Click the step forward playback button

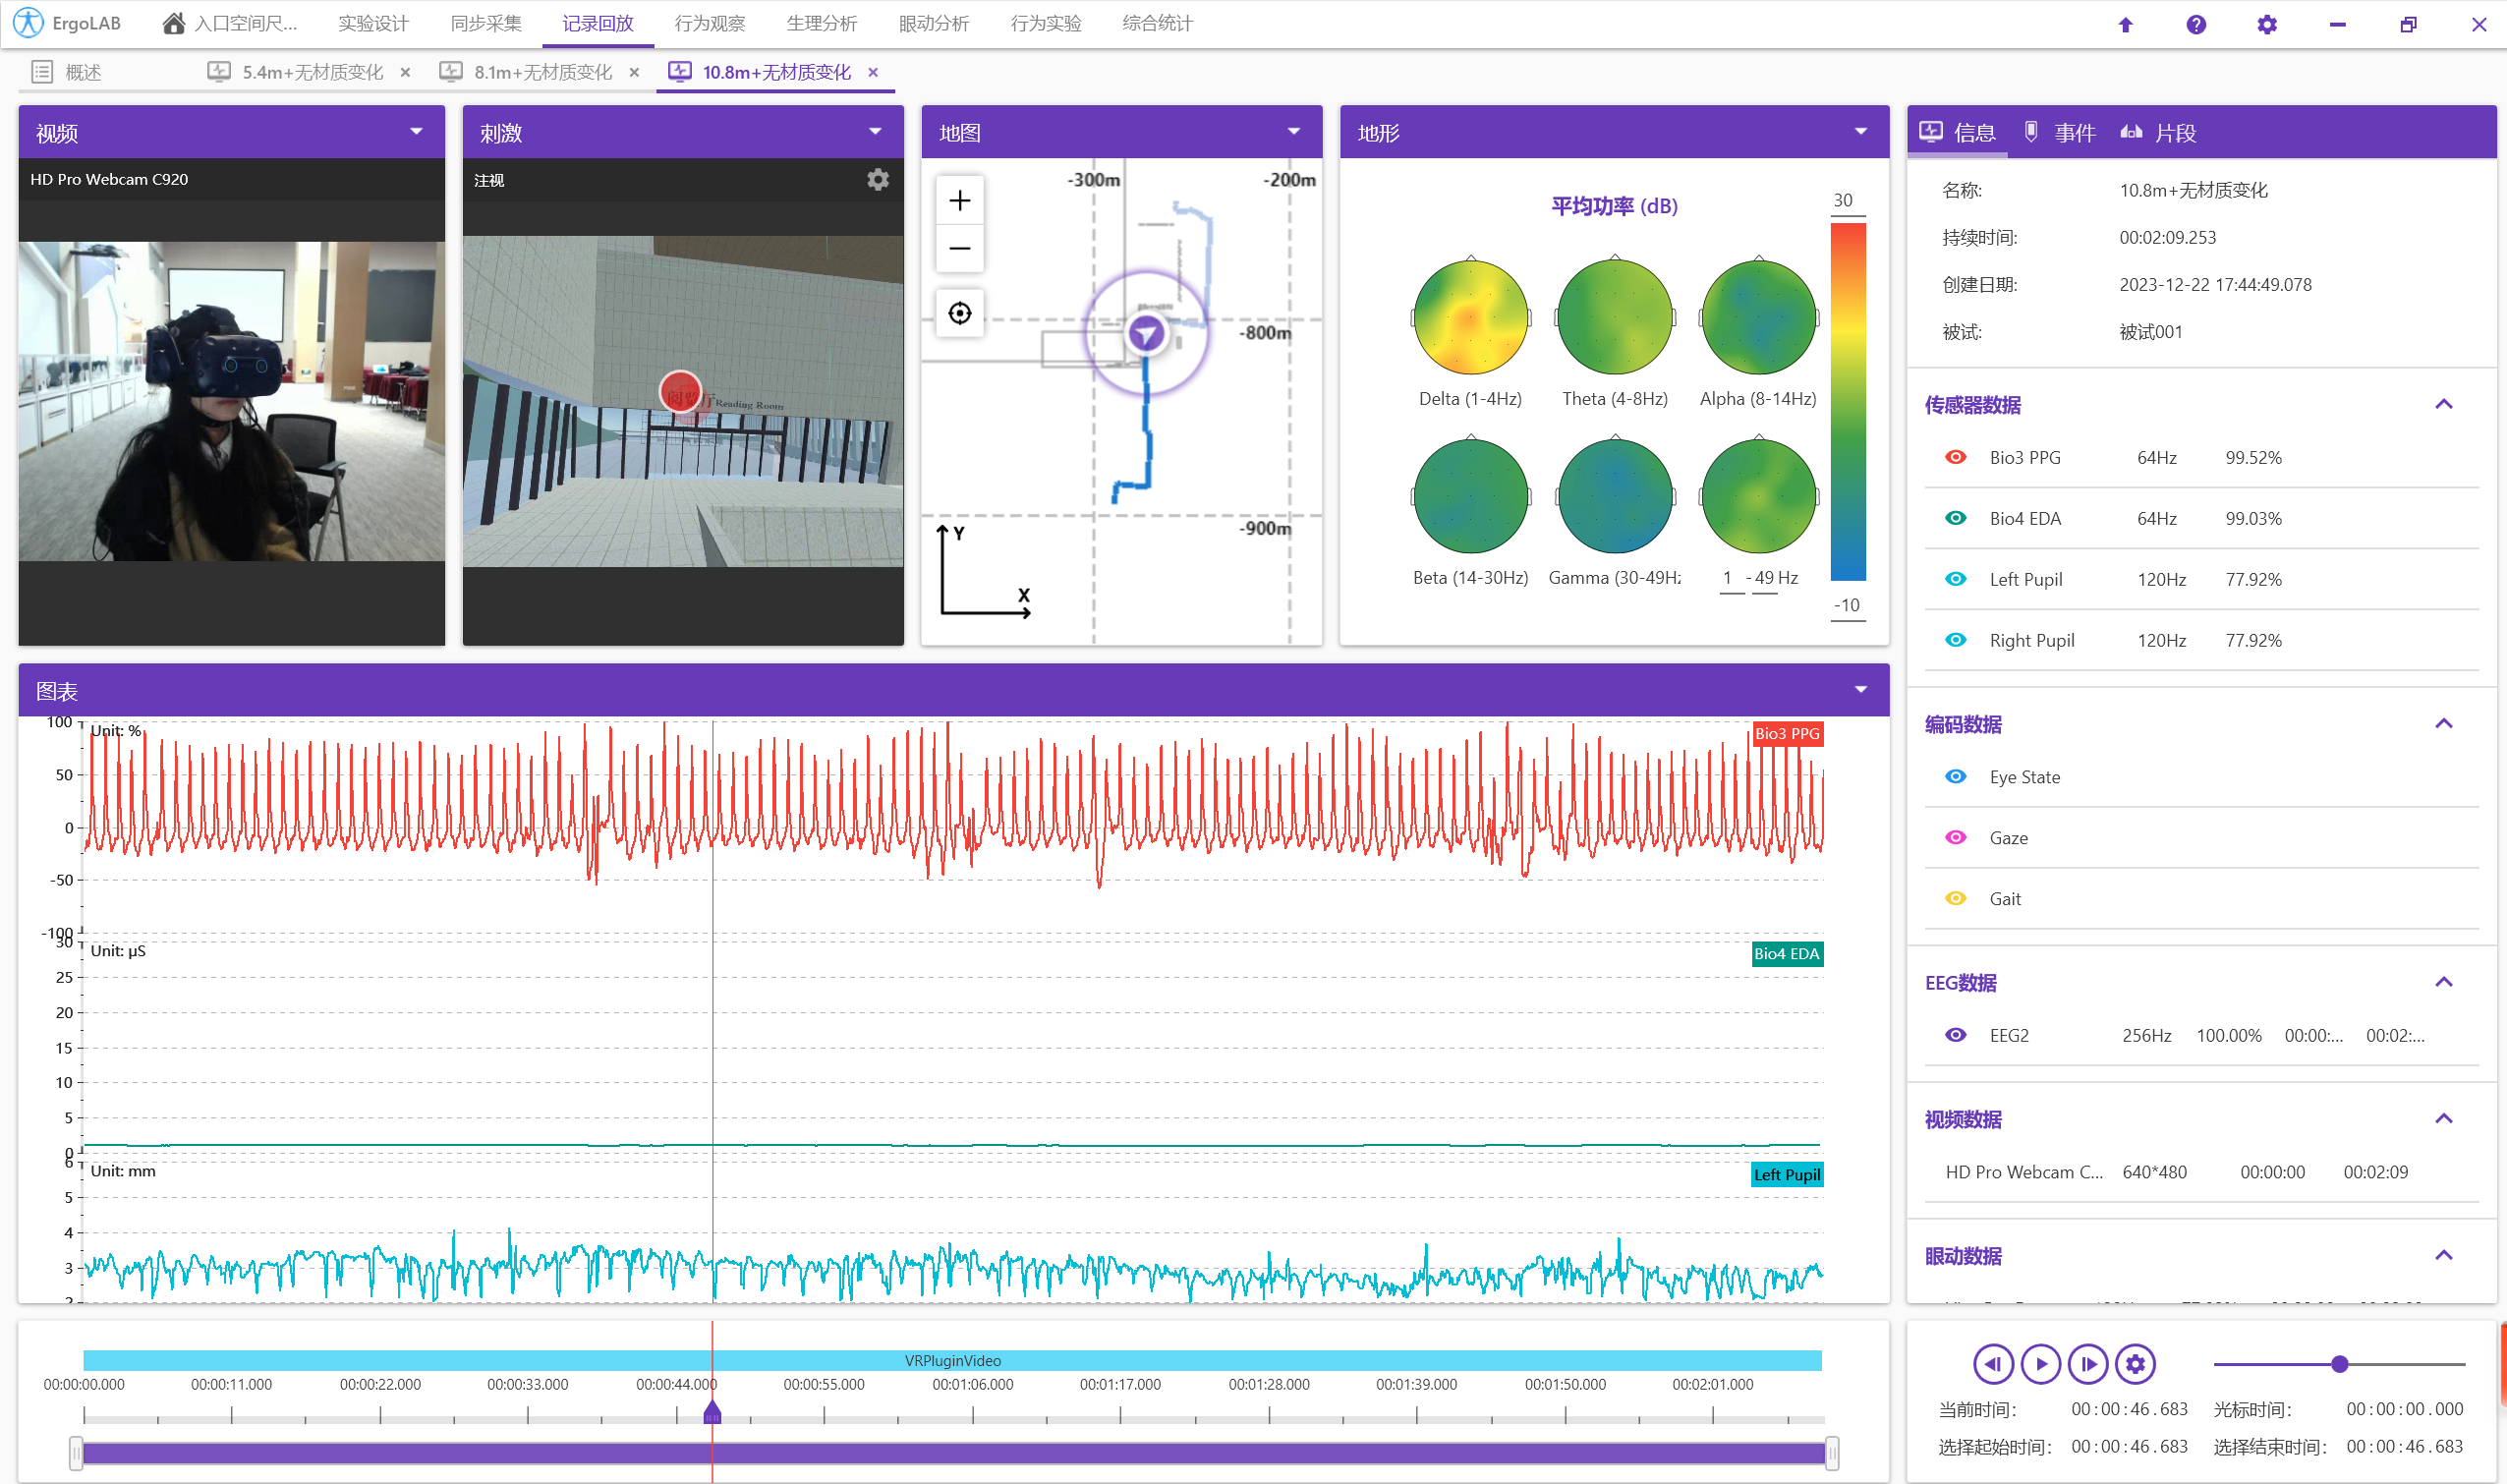click(x=2087, y=1364)
